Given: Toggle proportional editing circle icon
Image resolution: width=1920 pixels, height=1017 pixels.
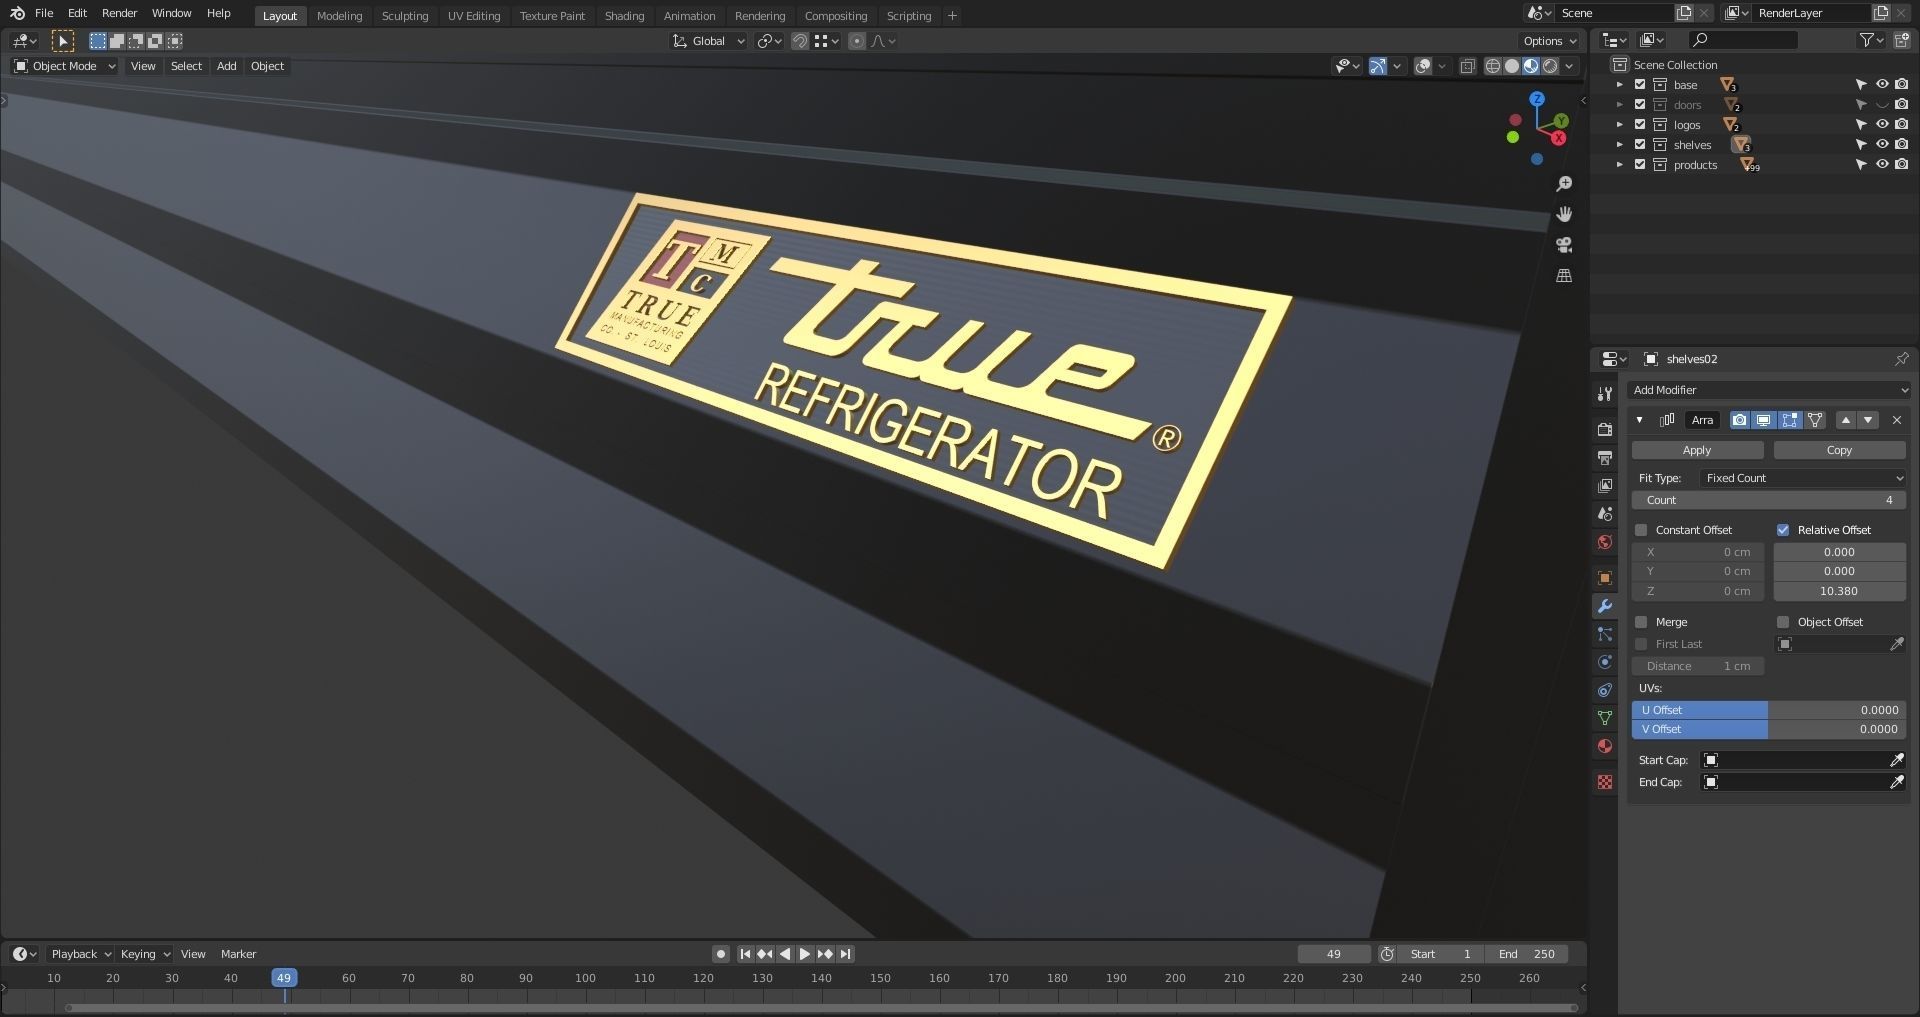Looking at the screenshot, I should pyautogui.click(x=857, y=41).
